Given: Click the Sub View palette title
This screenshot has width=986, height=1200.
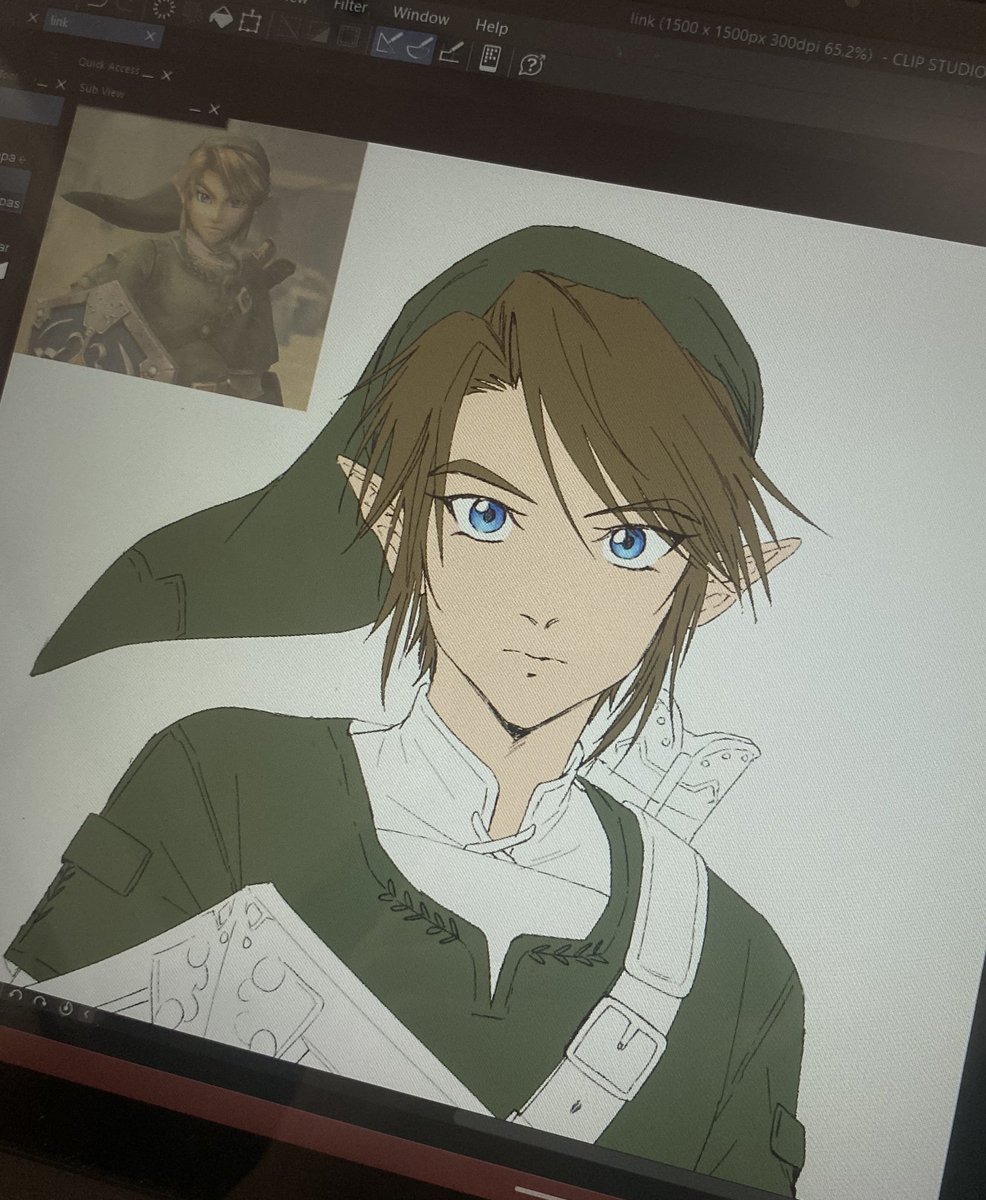Looking at the screenshot, I should pyautogui.click(x=101, y=90).
